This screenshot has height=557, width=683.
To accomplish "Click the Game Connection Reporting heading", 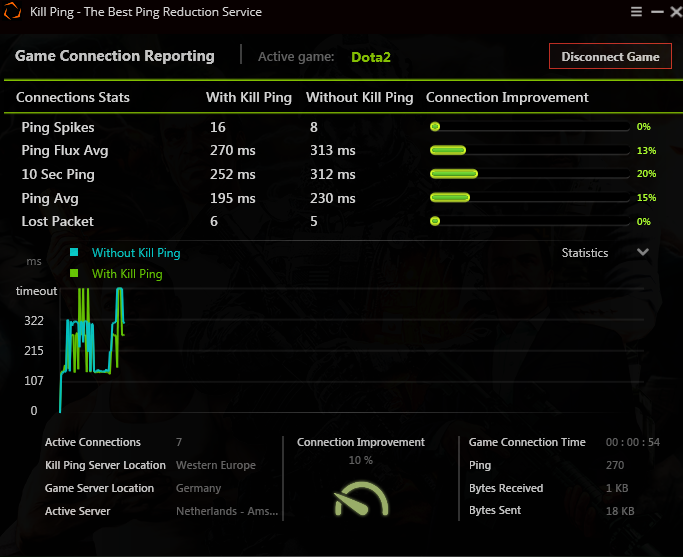I will 115,56.
